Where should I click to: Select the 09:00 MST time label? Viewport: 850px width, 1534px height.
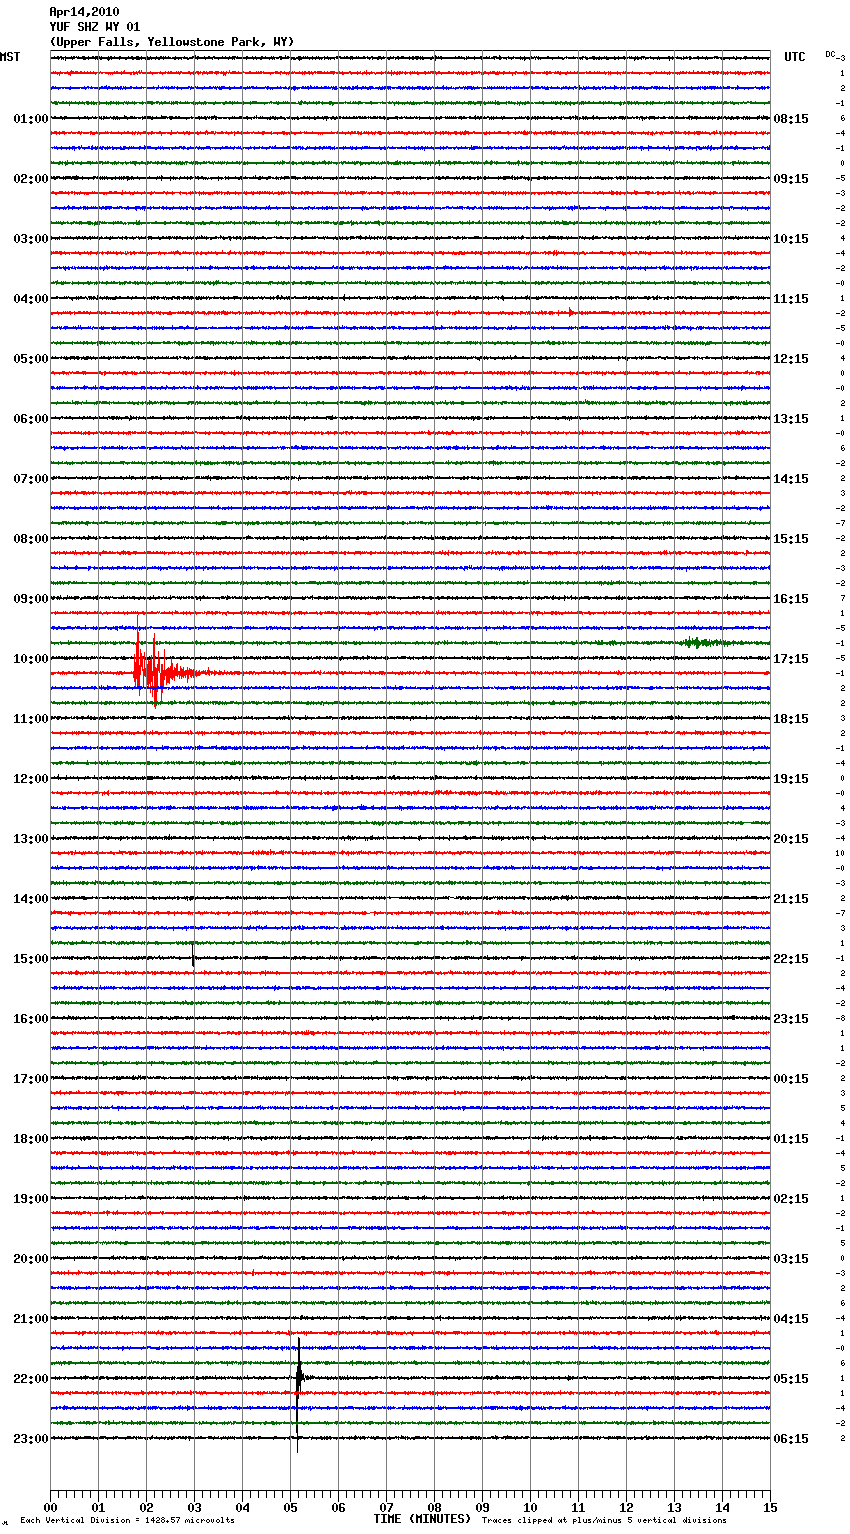[x=31, y=599]
